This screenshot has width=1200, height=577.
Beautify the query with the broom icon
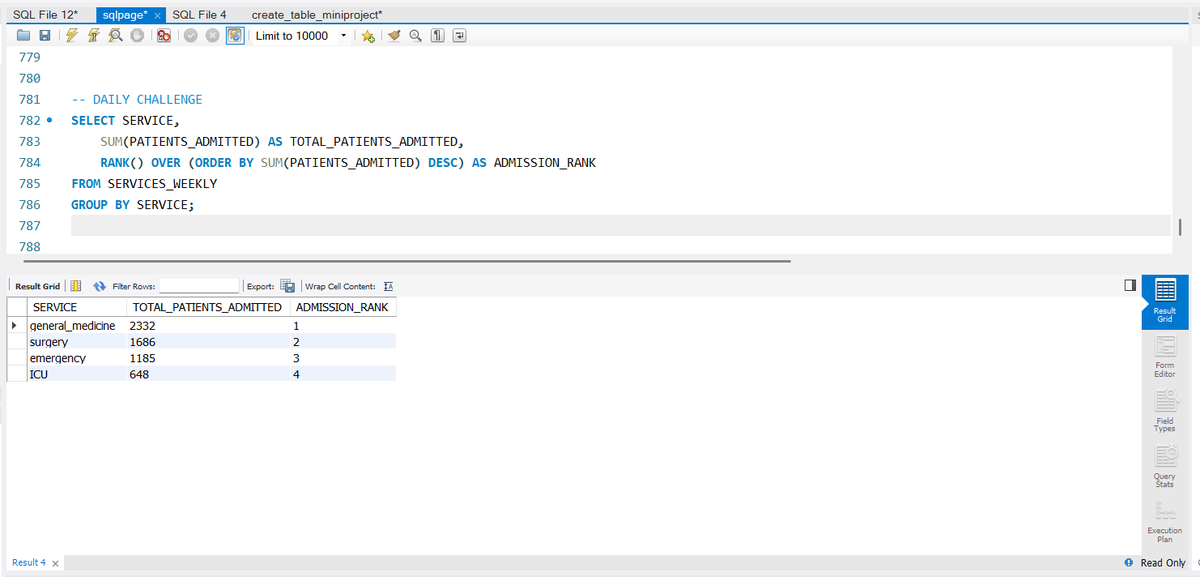tap(393, 36)
